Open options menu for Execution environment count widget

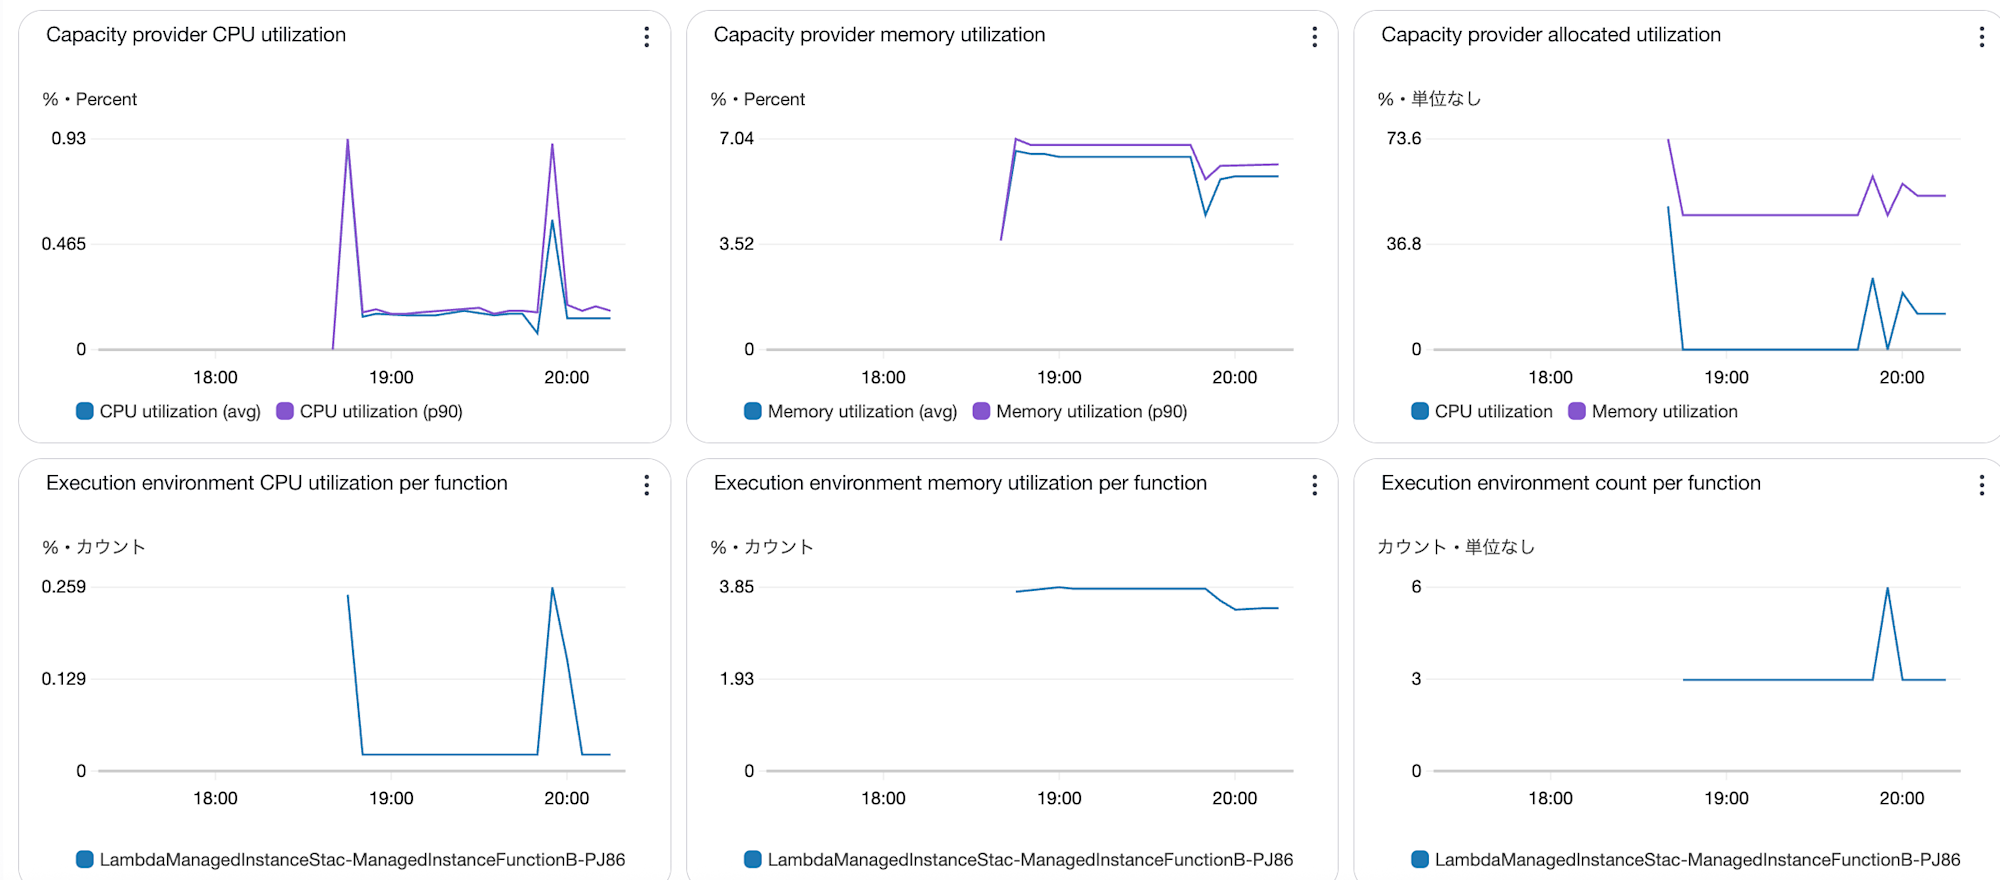pyautogui.click(x=1981, y=485)
